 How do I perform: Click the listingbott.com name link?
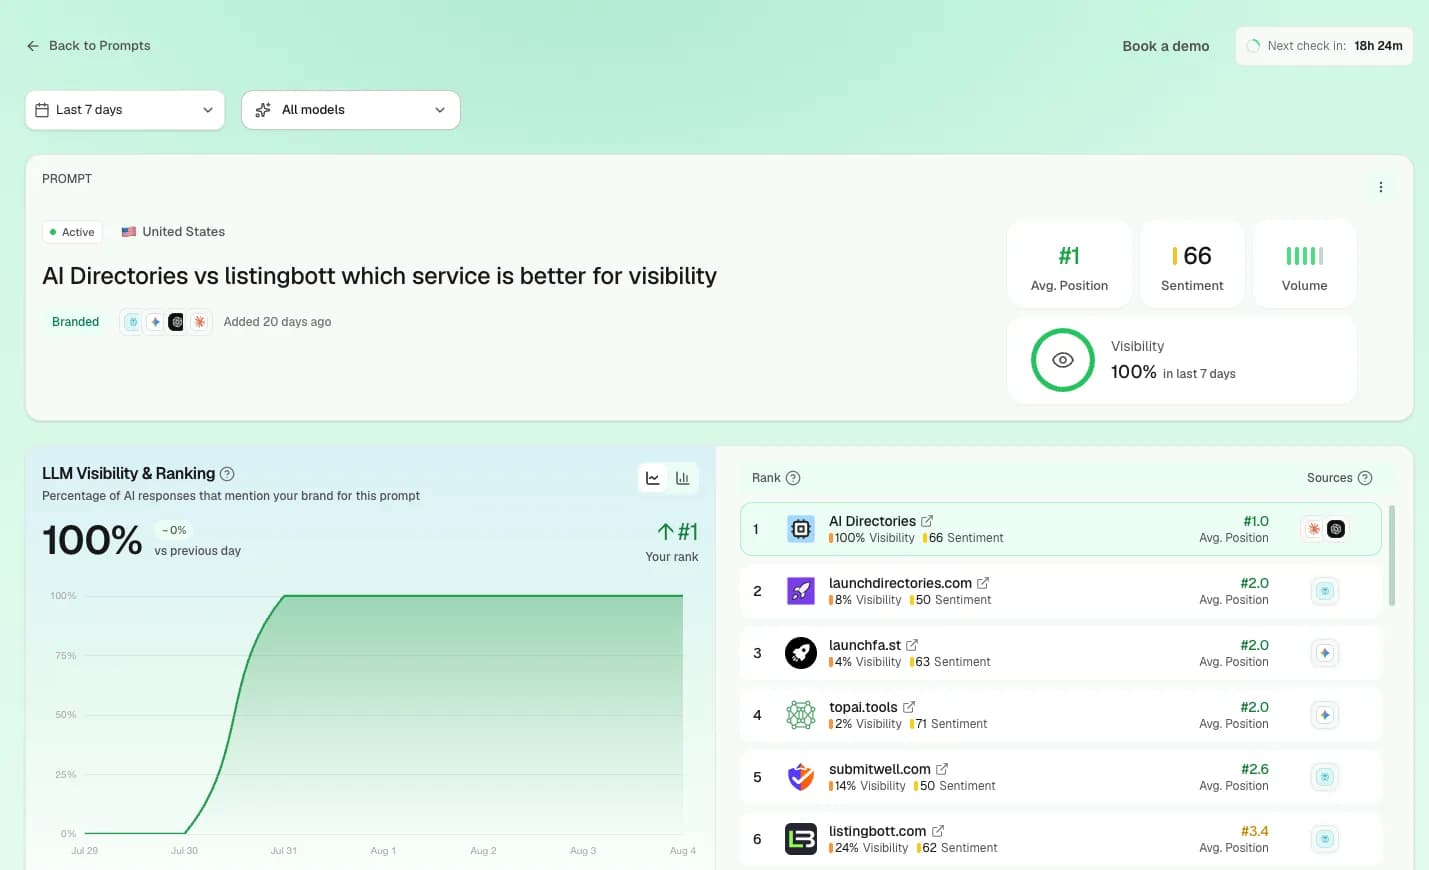coord(878,831)
